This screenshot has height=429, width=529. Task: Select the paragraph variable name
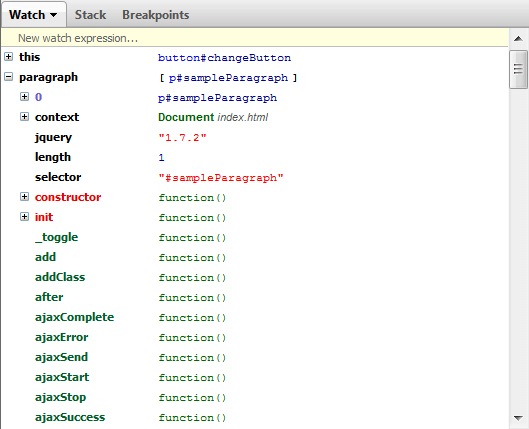(48, 78)
